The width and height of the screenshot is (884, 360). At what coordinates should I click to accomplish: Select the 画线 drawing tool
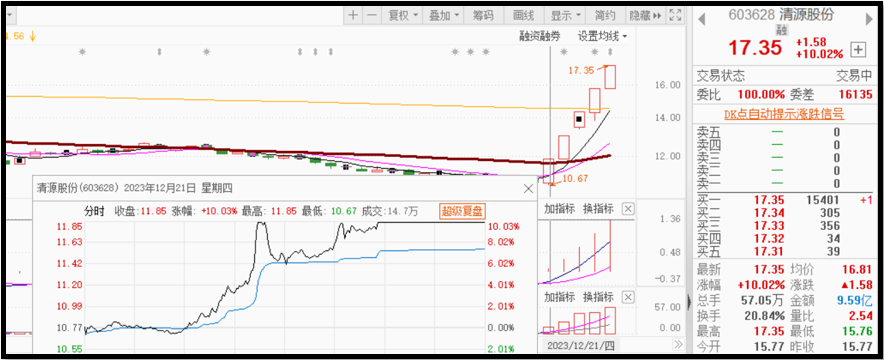pos(524,16)
